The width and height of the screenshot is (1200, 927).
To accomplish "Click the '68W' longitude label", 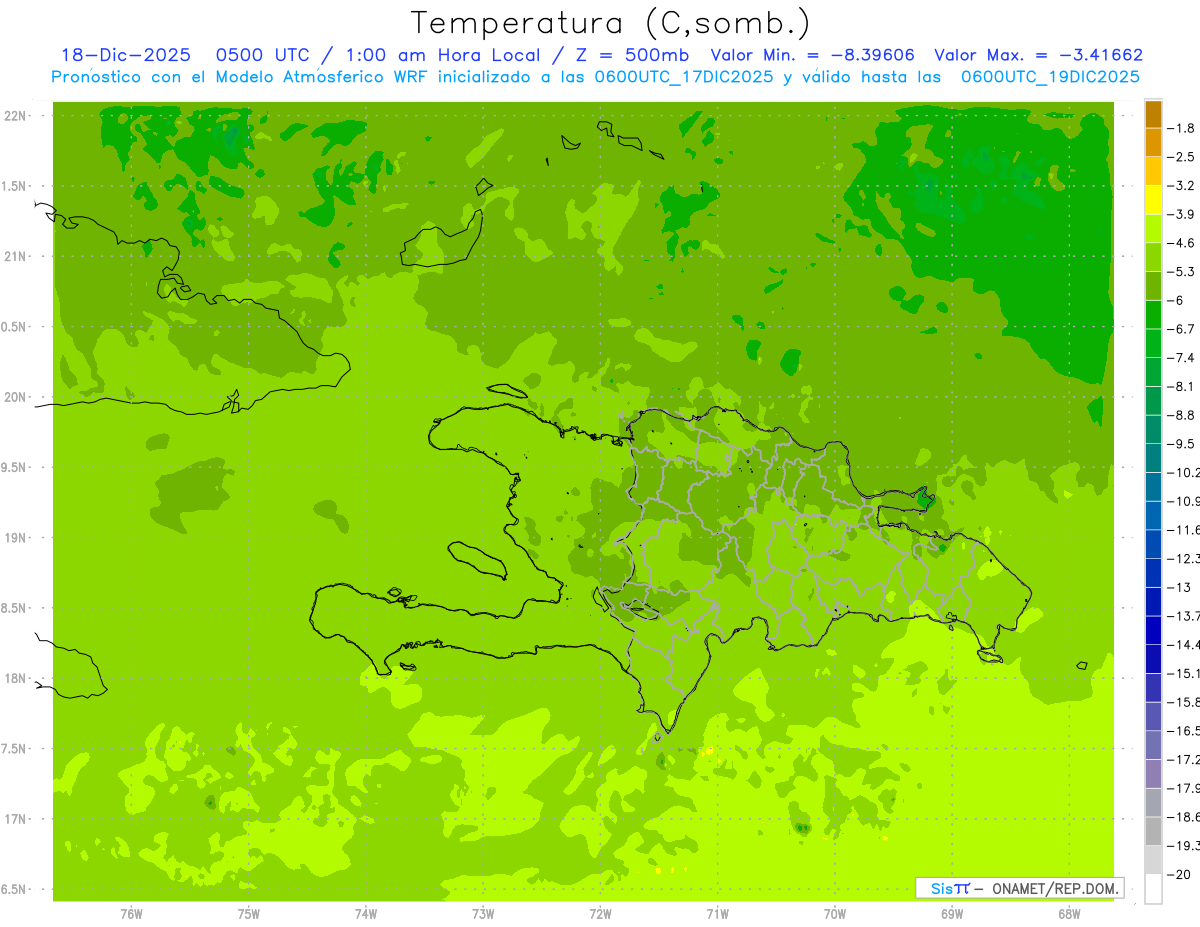I will (x=1069, y=914).
